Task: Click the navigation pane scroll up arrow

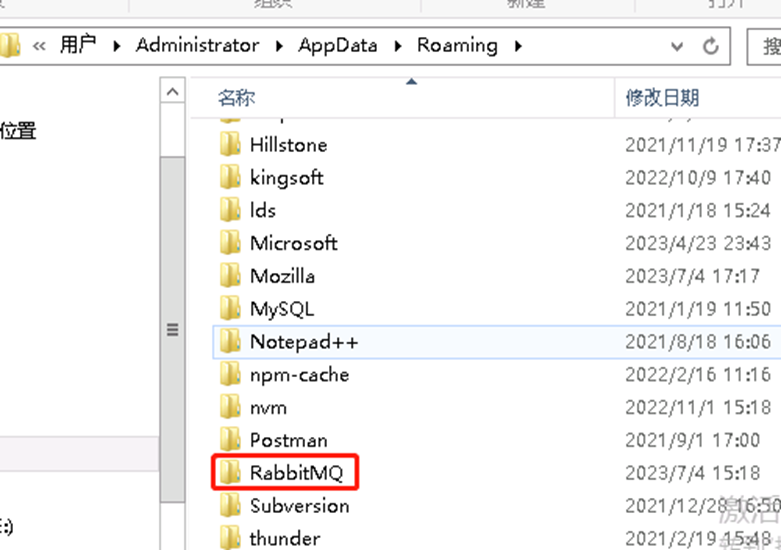Action: [173, 92]
